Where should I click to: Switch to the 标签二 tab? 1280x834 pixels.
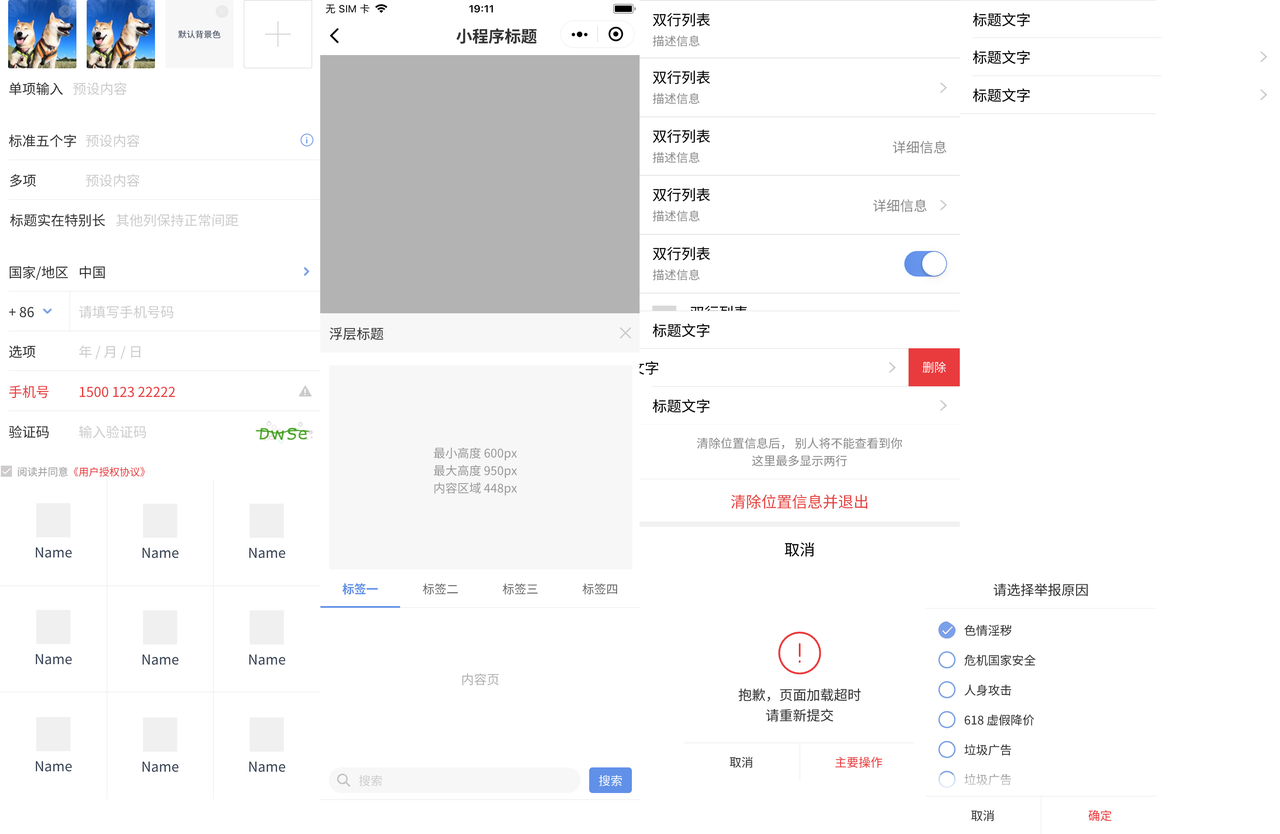pos(440,589)
